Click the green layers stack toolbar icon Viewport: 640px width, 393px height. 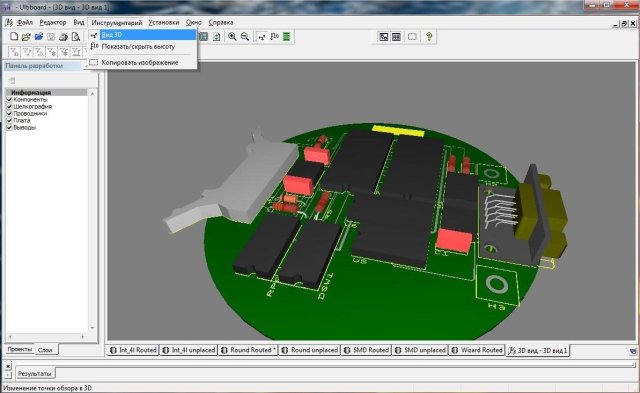click(287, 37)
